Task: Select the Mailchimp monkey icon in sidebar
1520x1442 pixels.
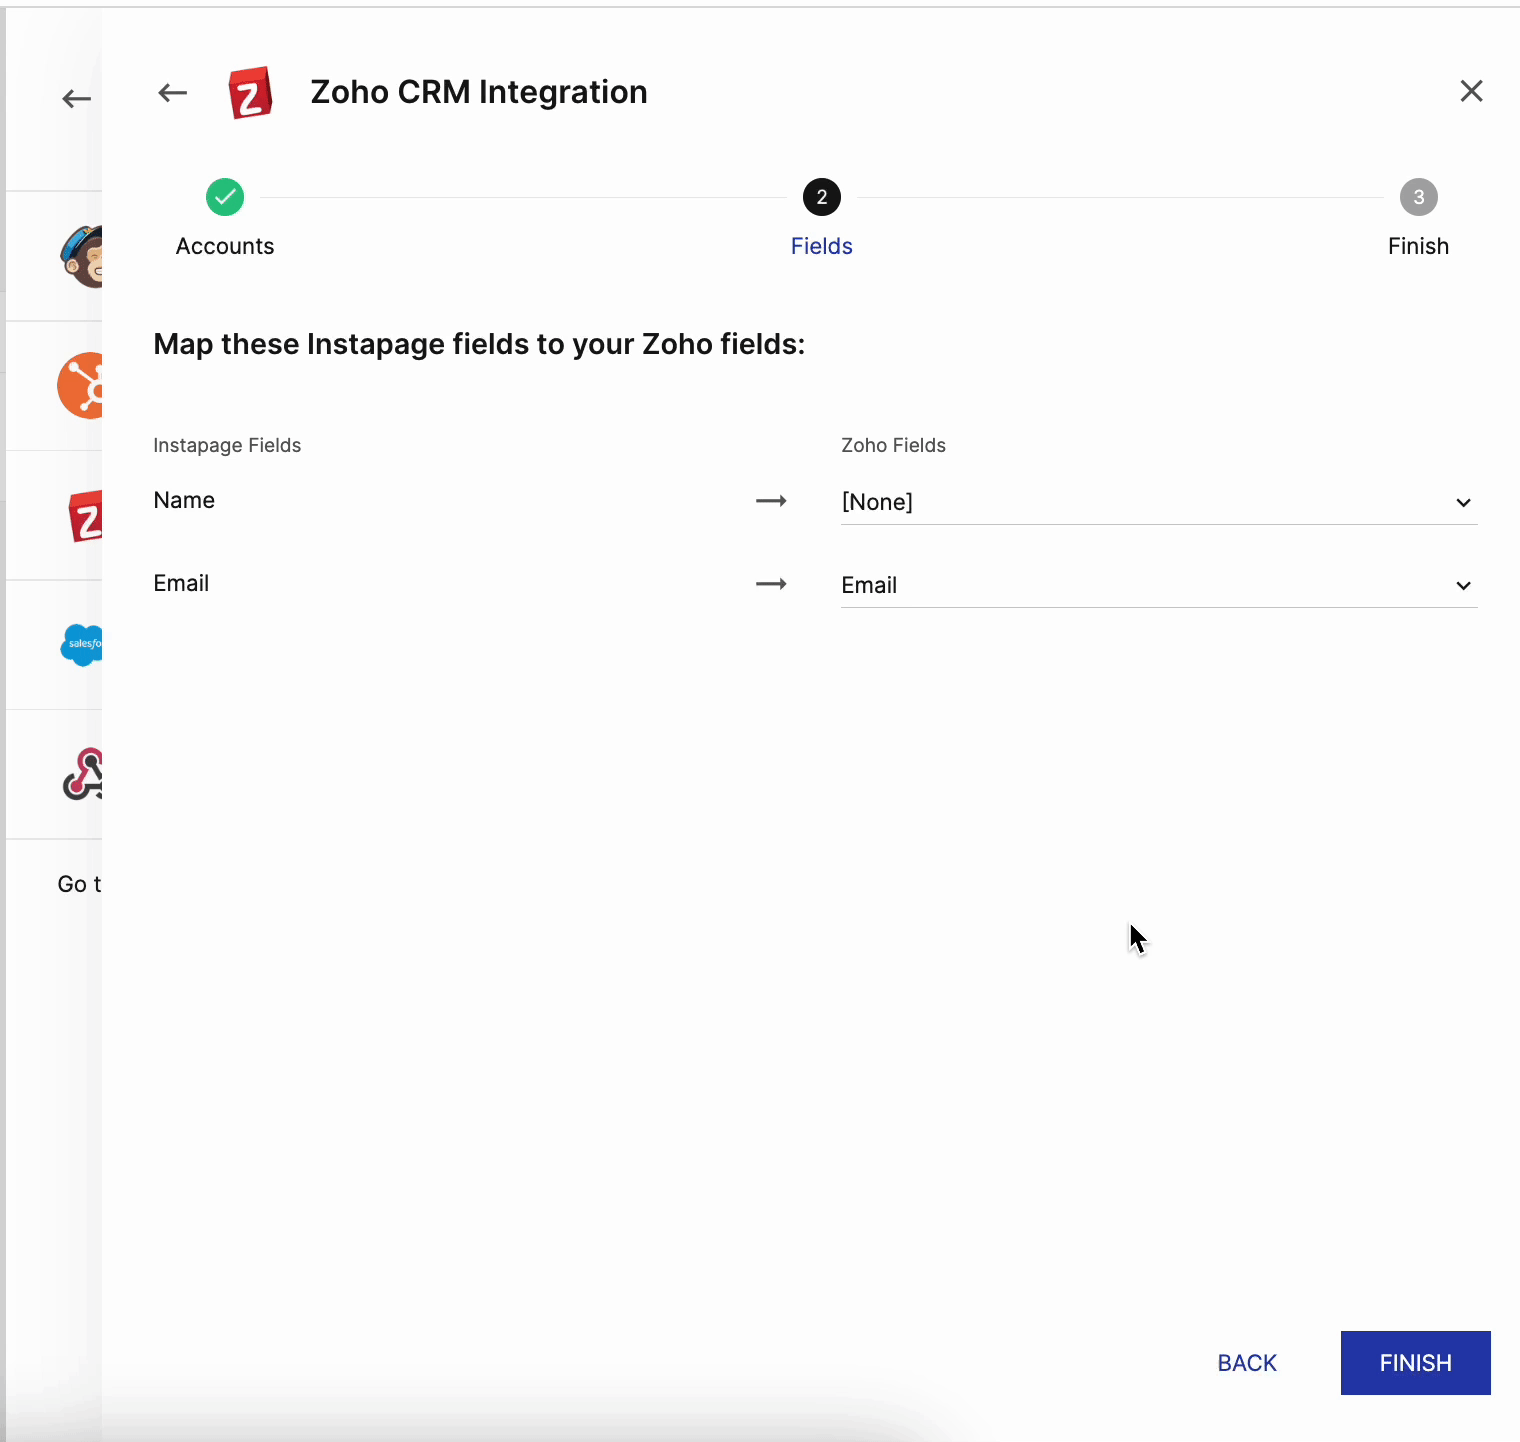Action: coord(83,256)
